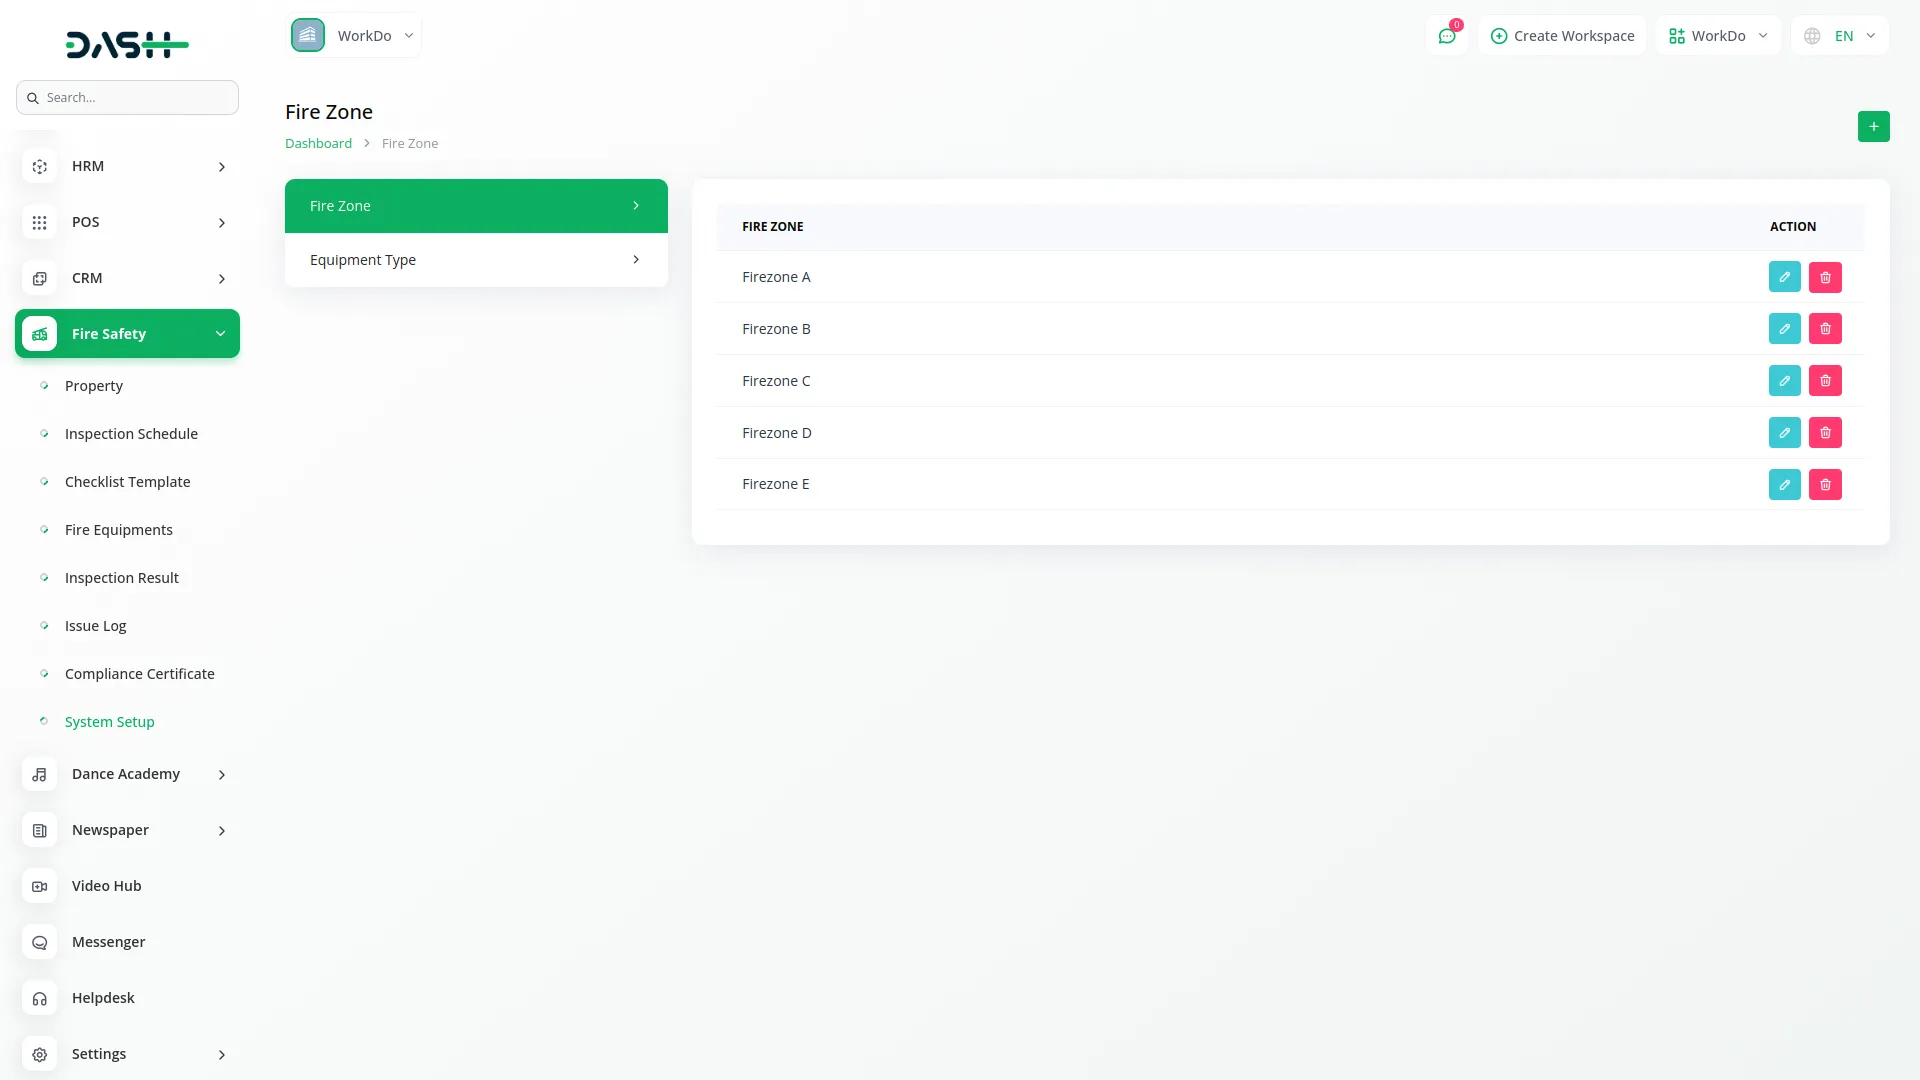Image resolution: width=1920 pixels, height=1080 pixels.
Task: Open the chat messages icon
Action: click(1446, 36)
